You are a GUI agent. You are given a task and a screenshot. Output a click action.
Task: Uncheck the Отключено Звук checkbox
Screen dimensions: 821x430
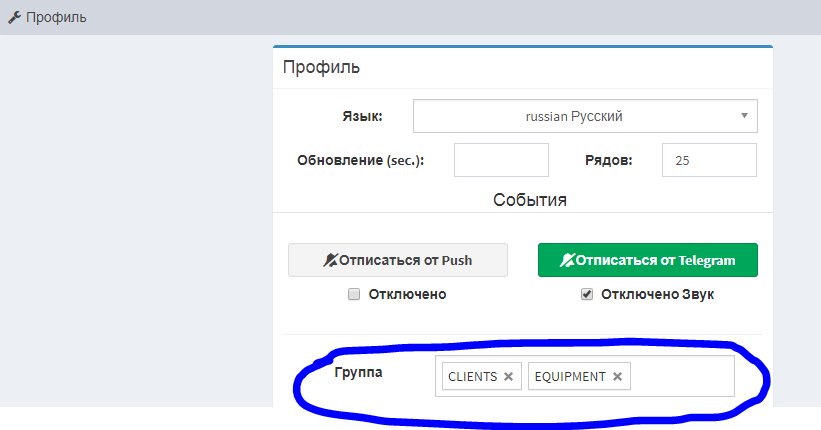point(586,294)
